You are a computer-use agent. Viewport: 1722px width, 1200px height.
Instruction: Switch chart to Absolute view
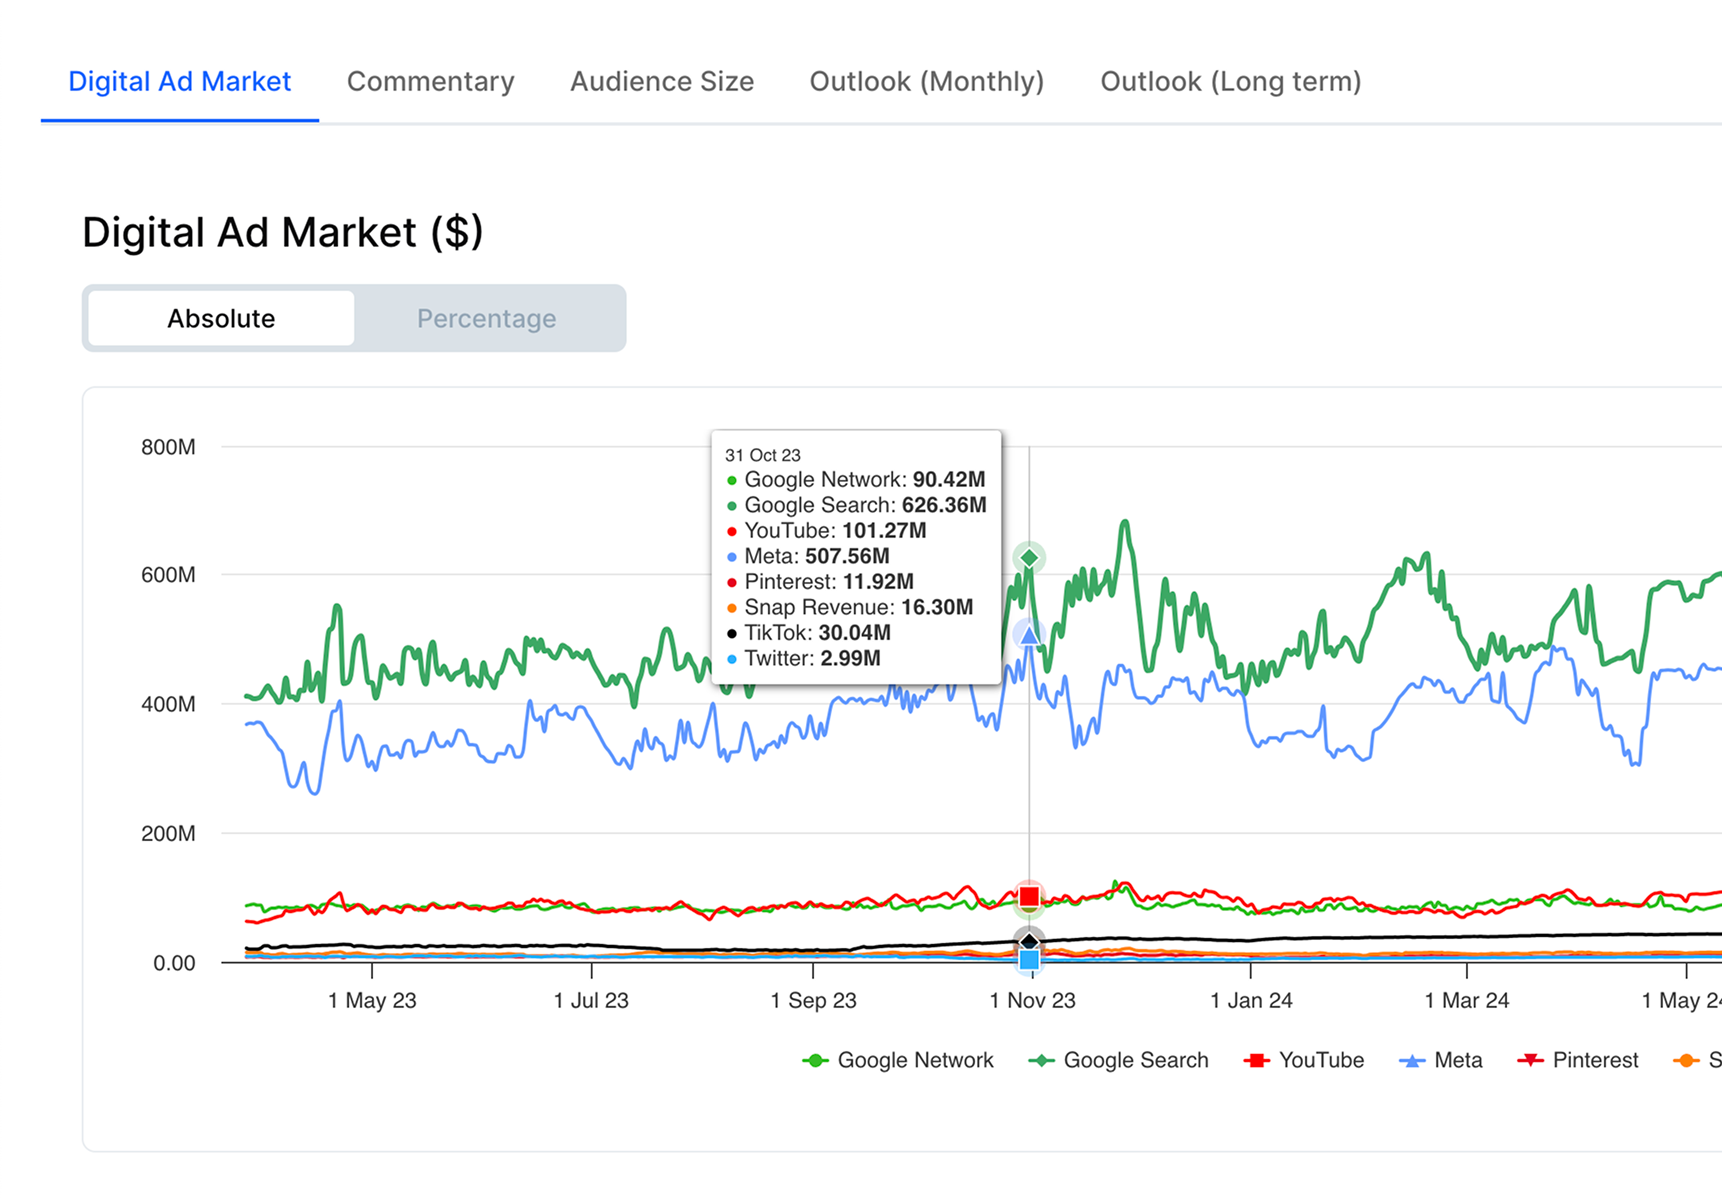(x=221, y=319)
